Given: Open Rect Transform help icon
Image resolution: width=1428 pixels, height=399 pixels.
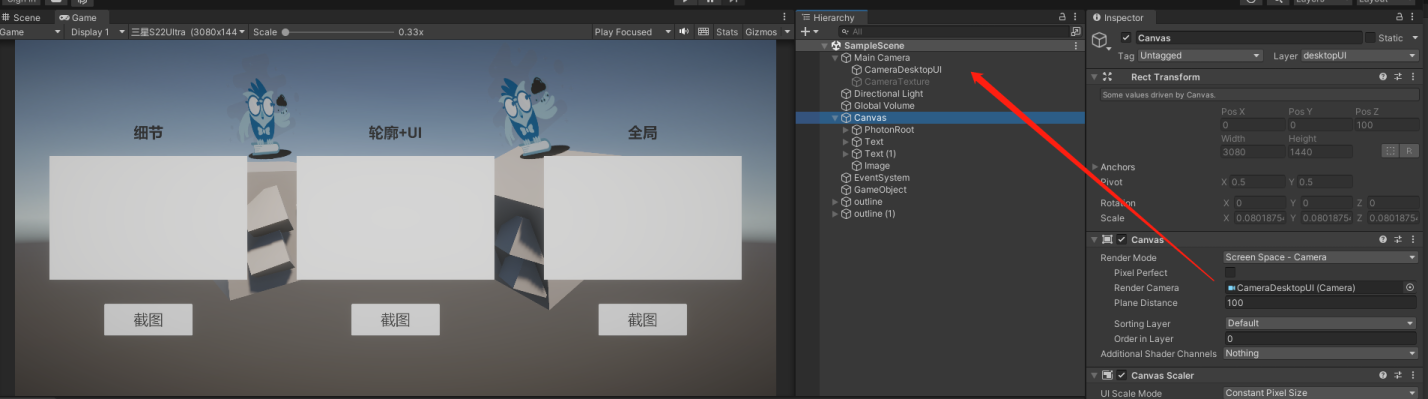Looking at the screenshot, I should (x=1383, y=77).
